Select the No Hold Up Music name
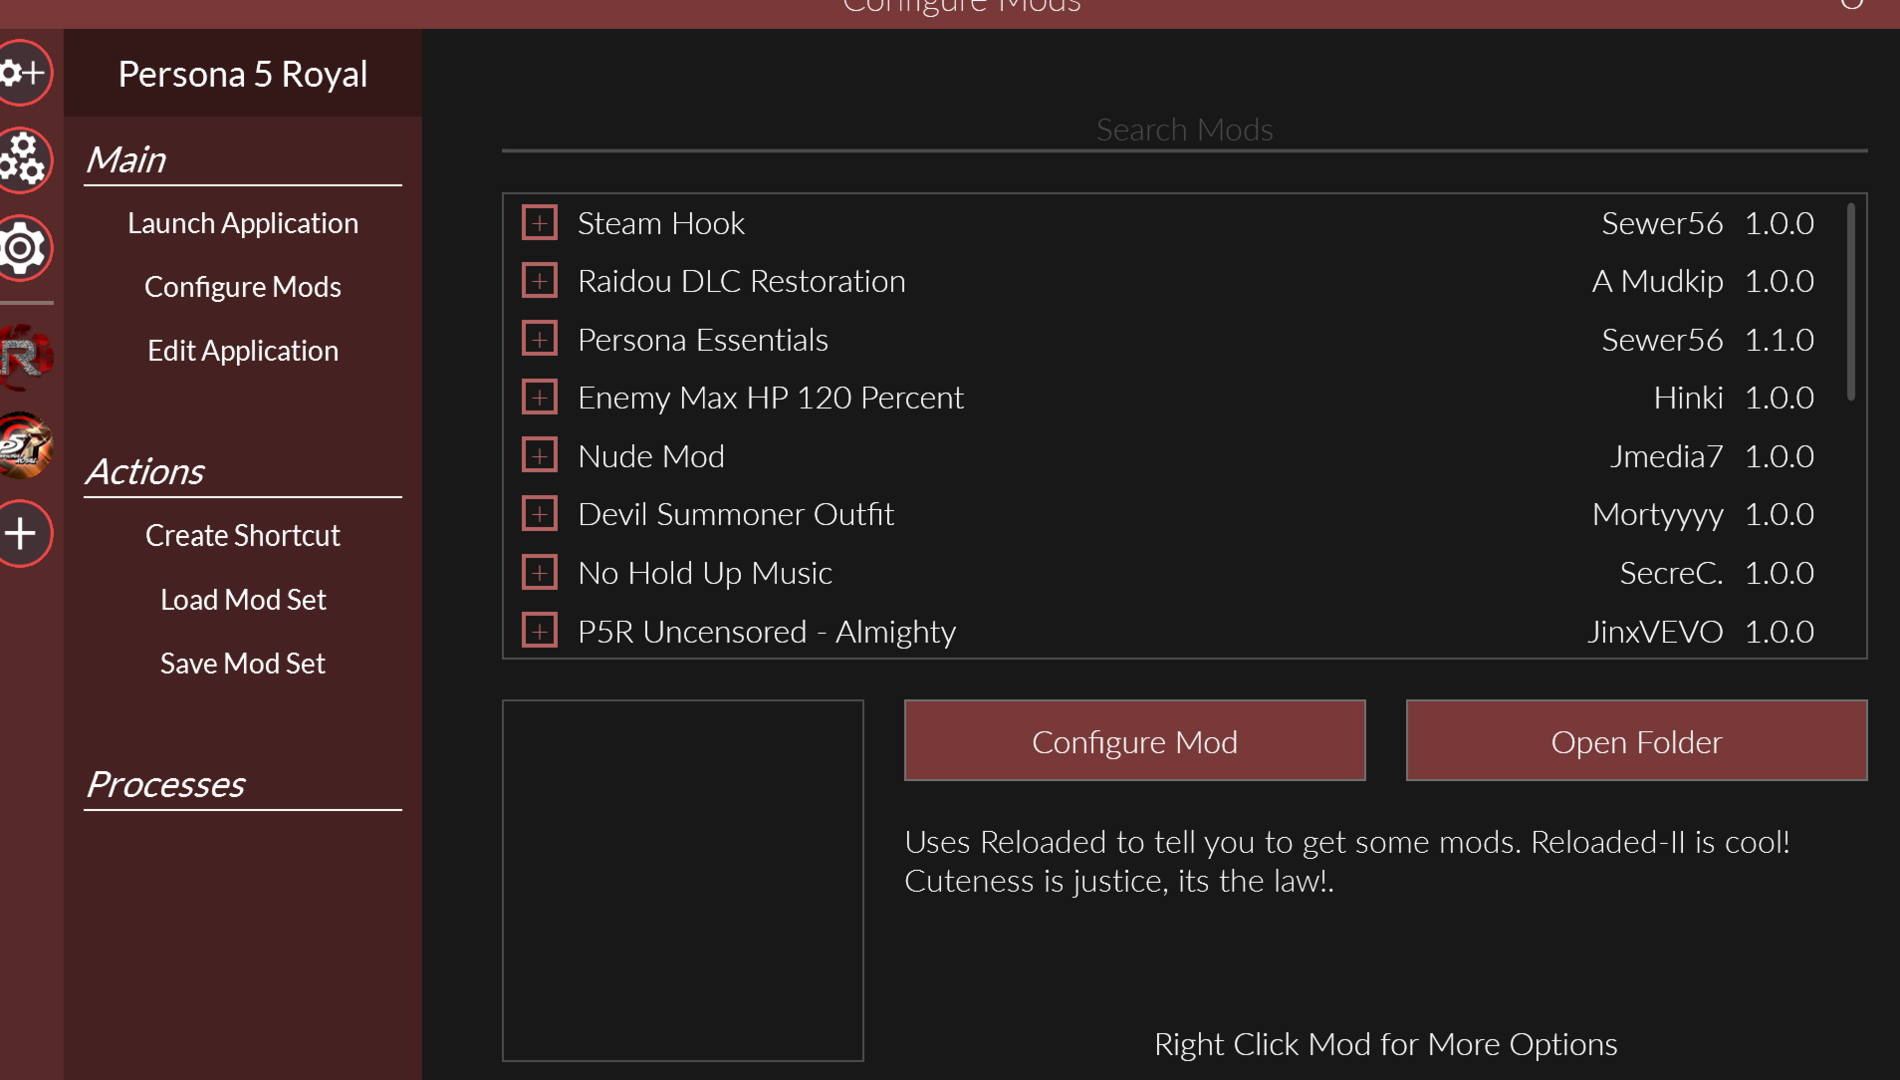This screenshot has width=1900, height=1080. pyautogui.click(x=705, y=573)
